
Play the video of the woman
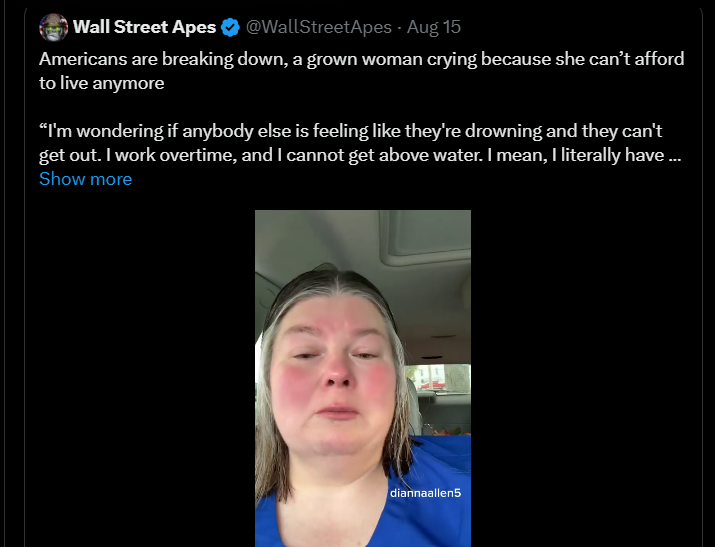[x=362, y=378]
